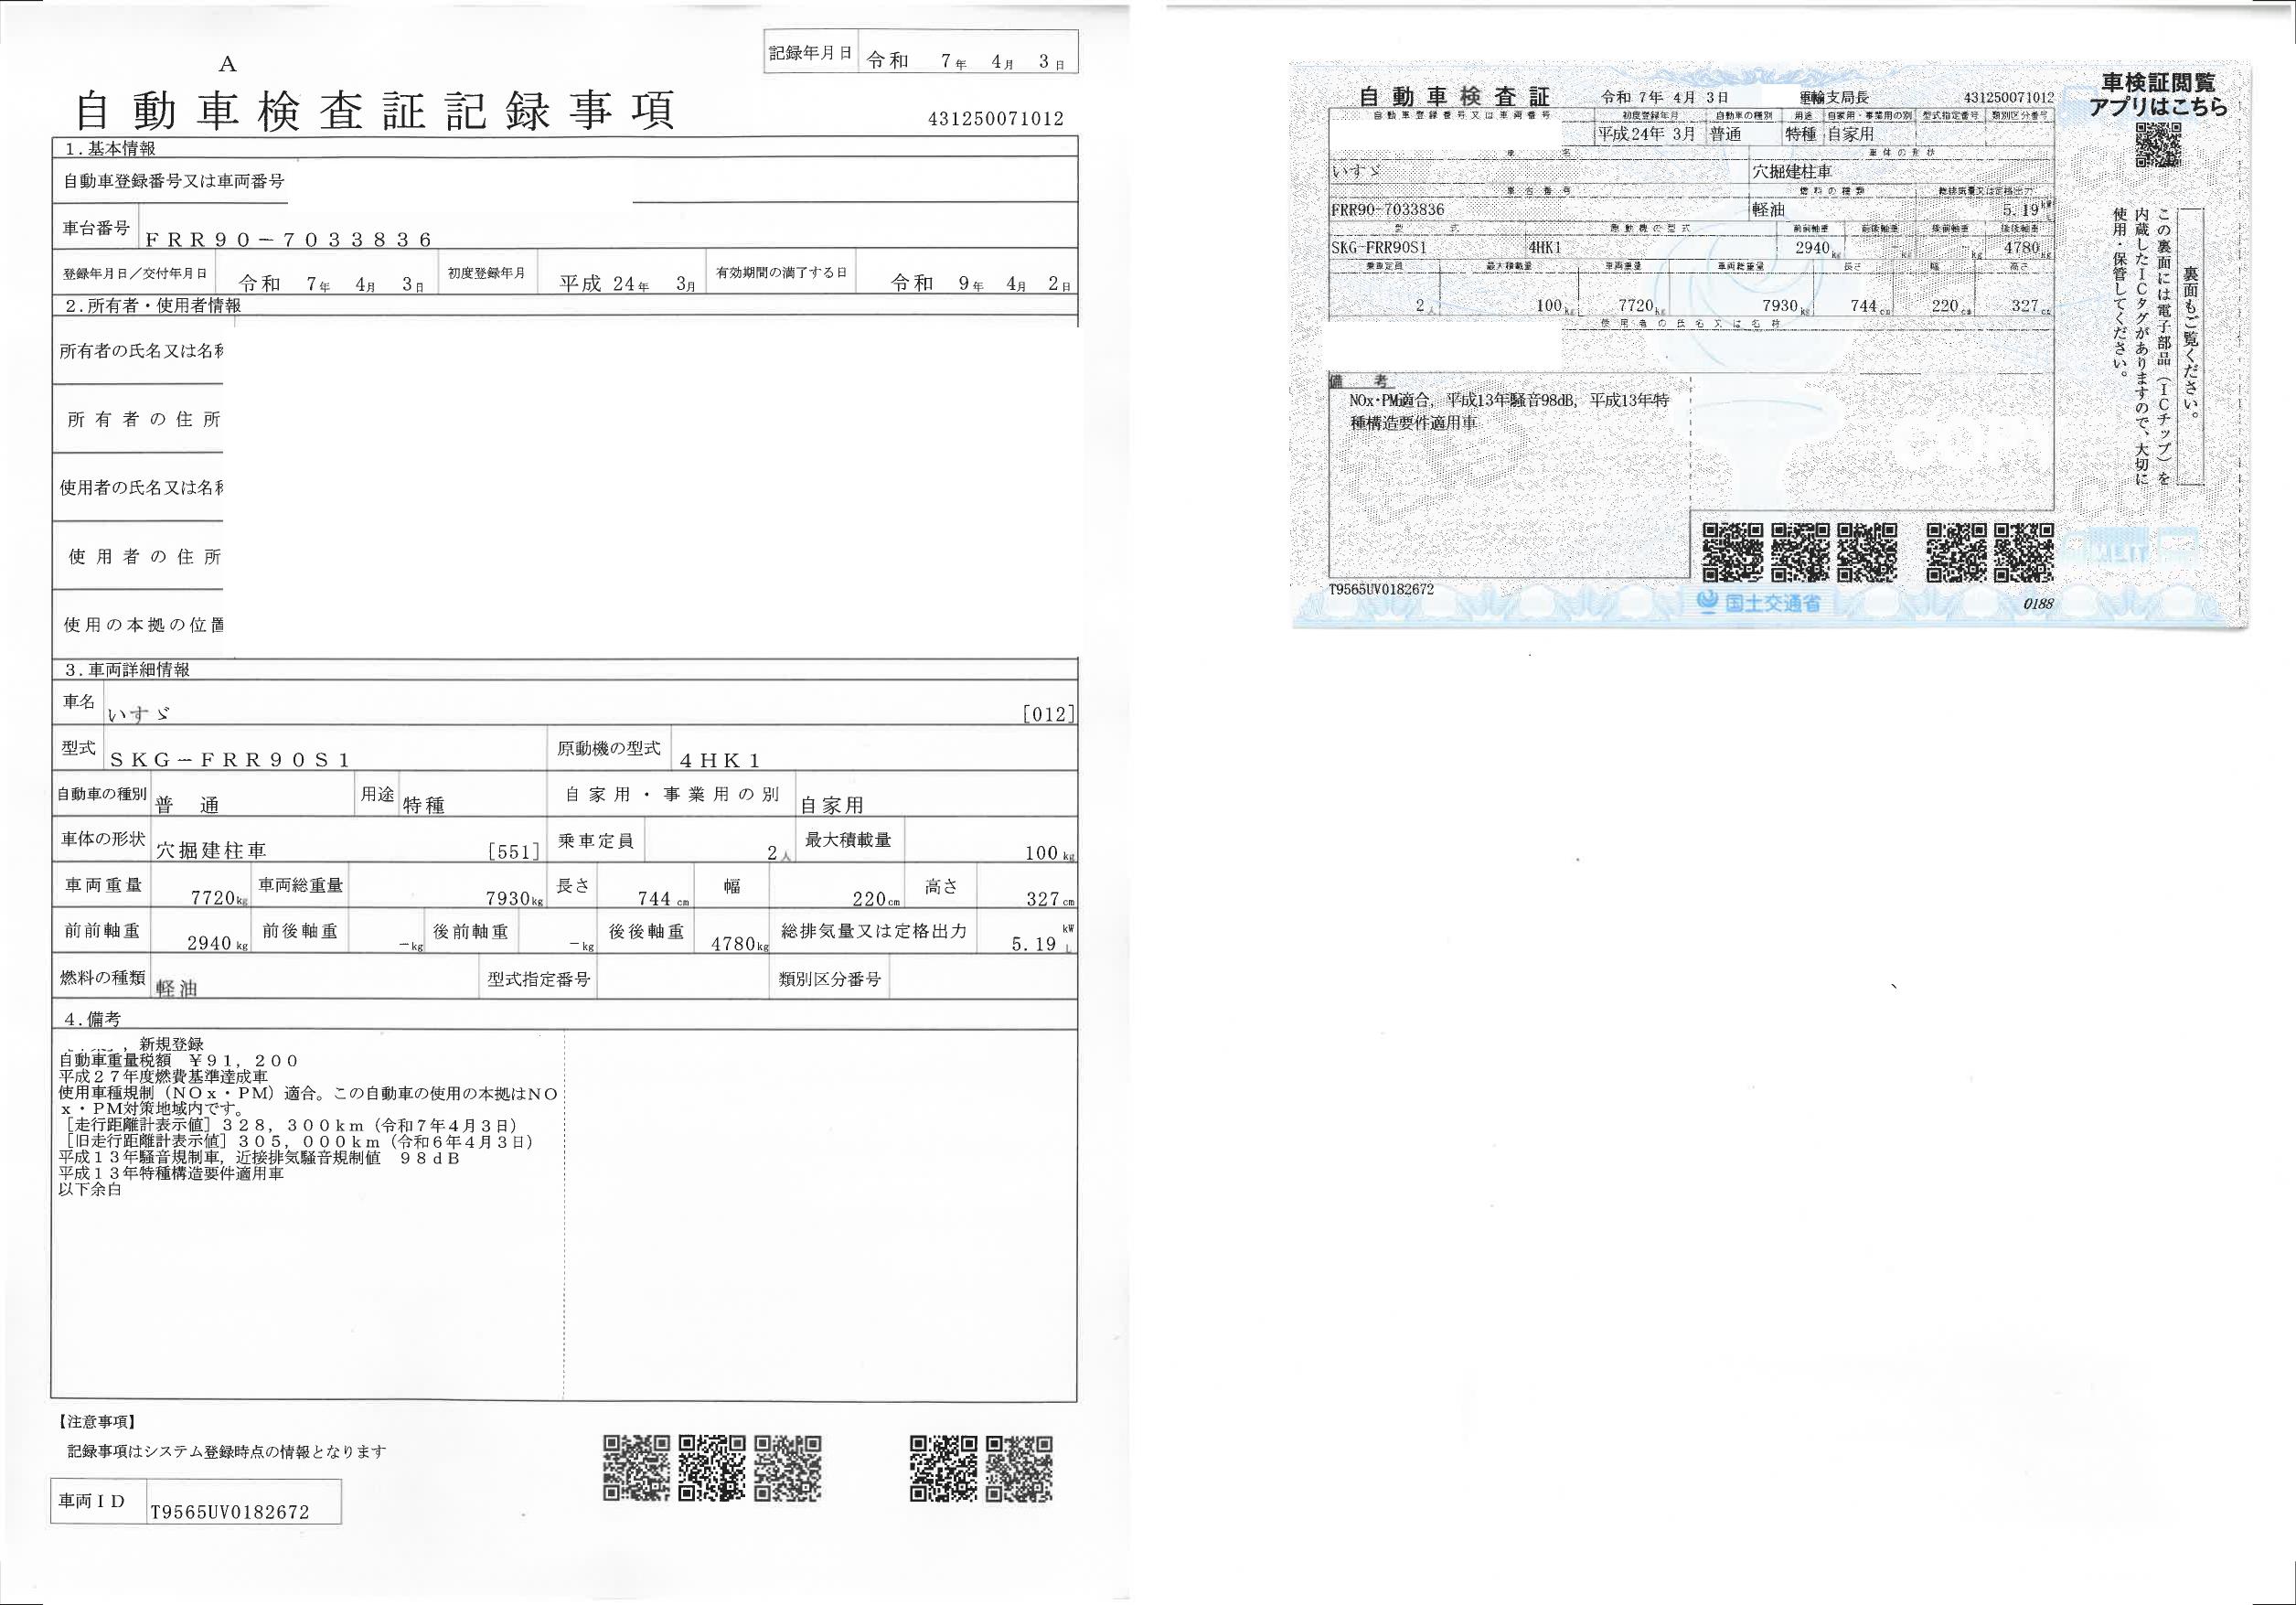This screenshot has height=1605, width=2296.
Task: Select 穴掘建柱車 in the record sheet 車体の形状 row
Action: (211, 851)
